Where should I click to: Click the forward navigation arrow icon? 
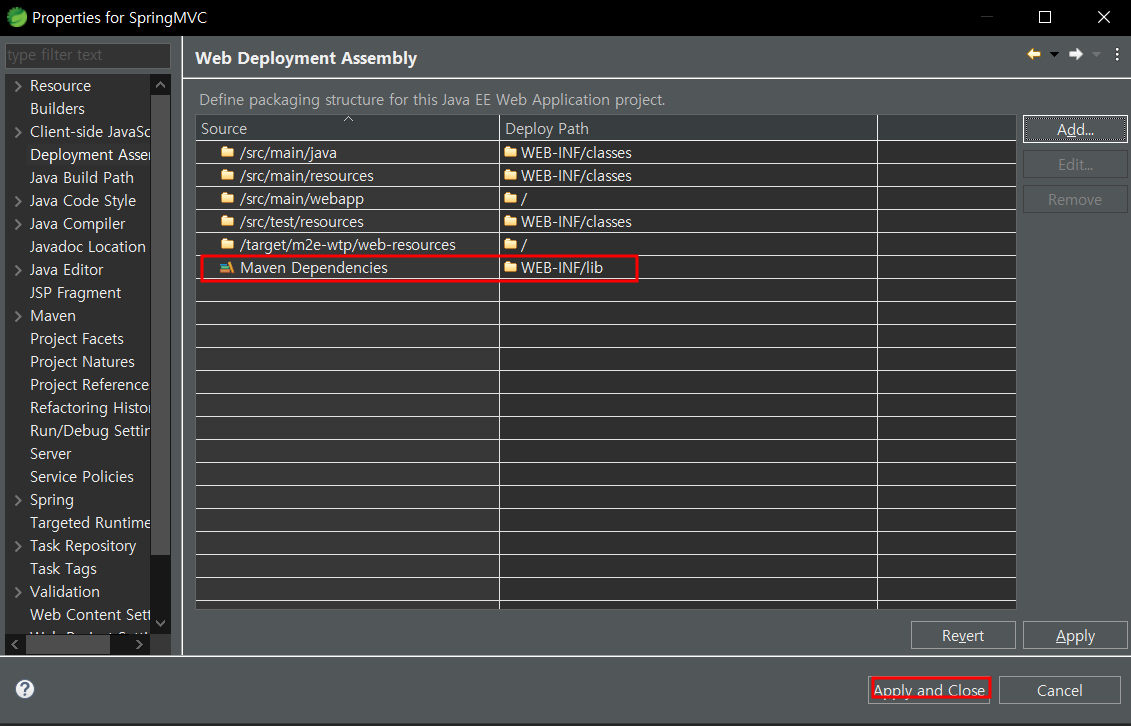pos(1075,54)
